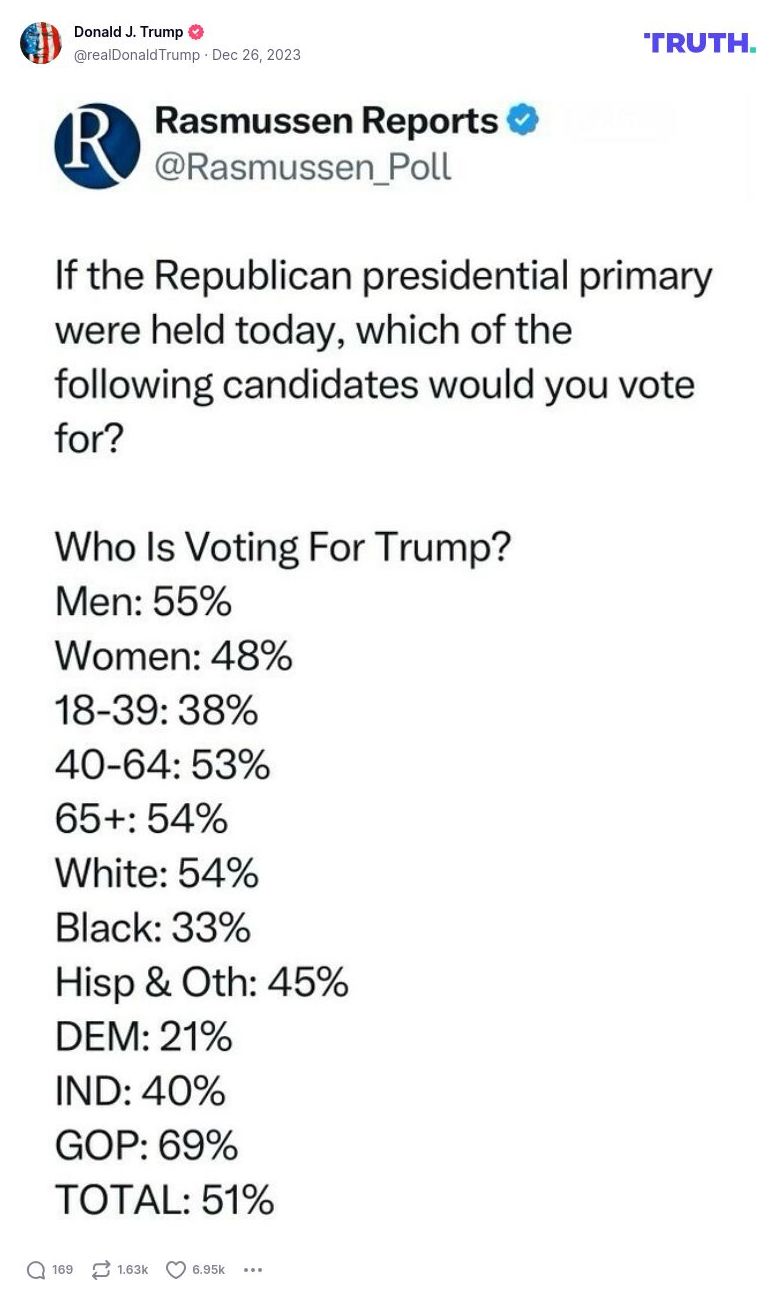Open the Dec 26, 2023 timestamp
The width and height of the screenshot is (777, 1300).
pyautogui.click(x=255, y=57)
